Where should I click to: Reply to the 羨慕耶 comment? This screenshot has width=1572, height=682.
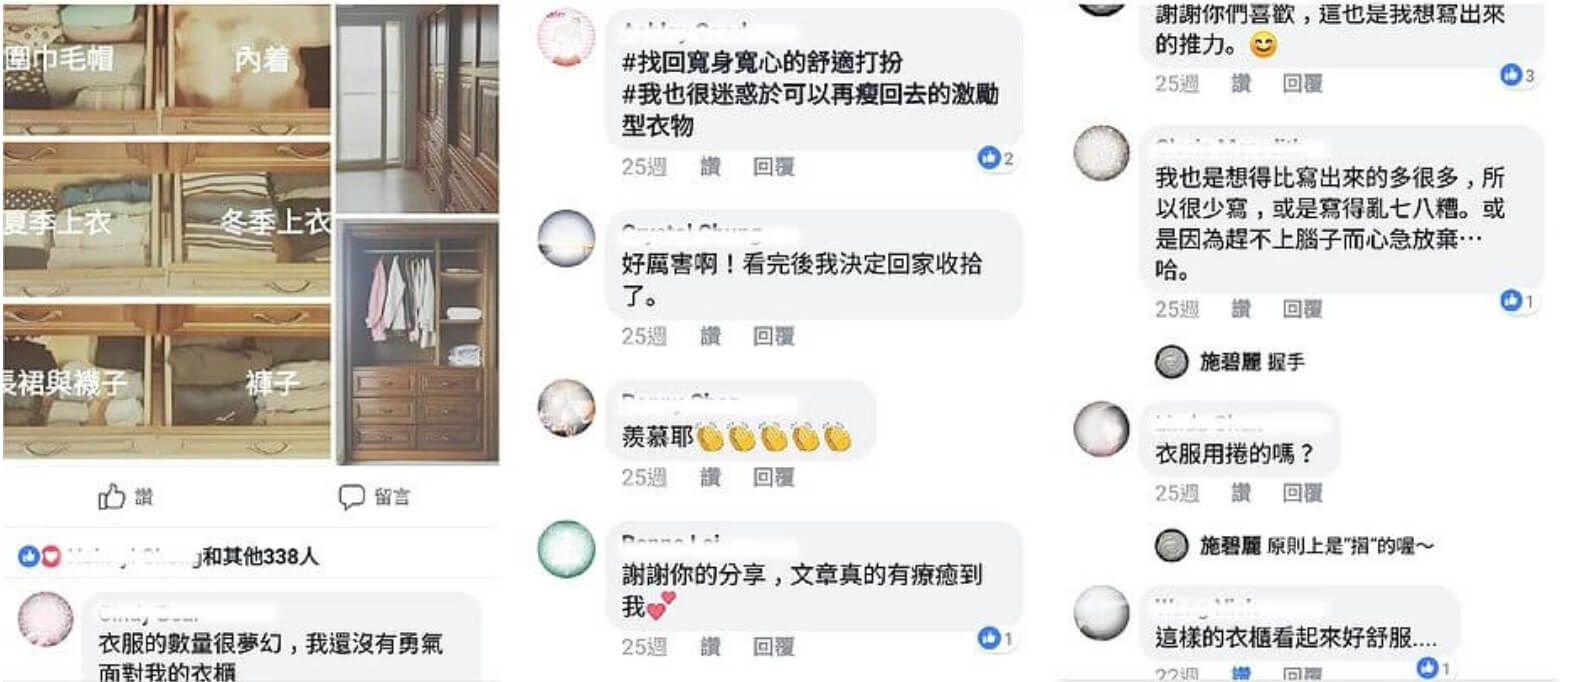pyautogui.click(x=773, y=477)
